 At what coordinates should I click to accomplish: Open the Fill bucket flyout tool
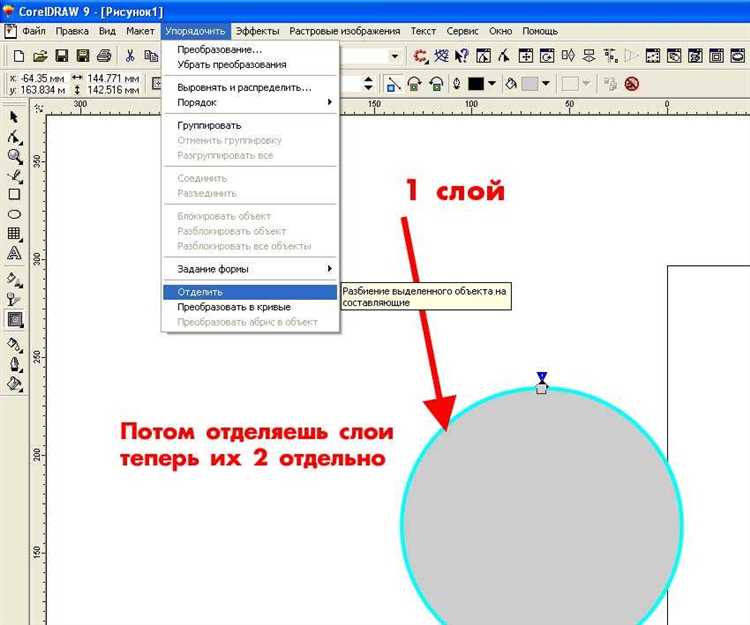[x=15, y=384]
